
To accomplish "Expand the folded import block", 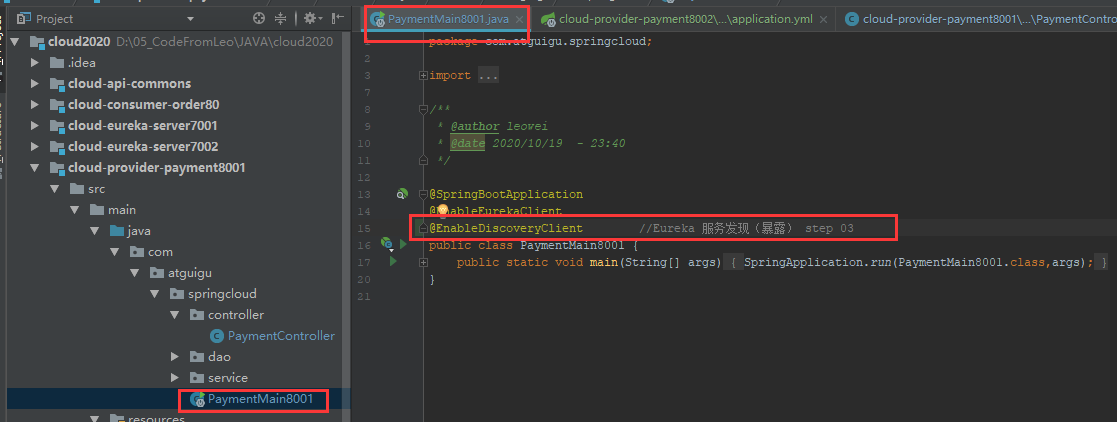I will 424,76.
